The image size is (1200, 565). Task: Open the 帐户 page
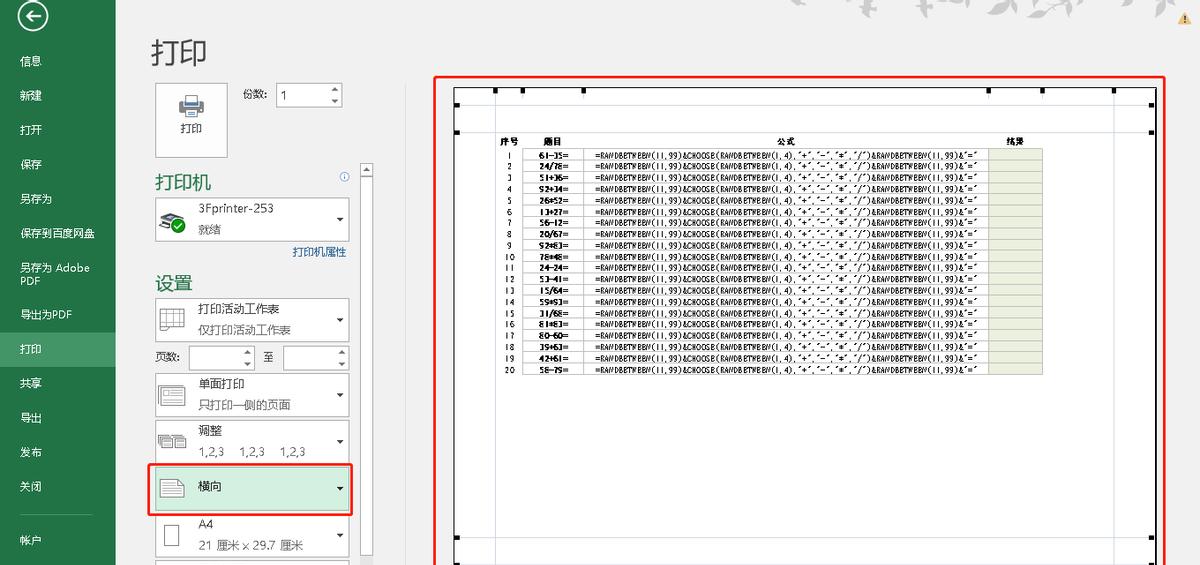tap(31, 540)
